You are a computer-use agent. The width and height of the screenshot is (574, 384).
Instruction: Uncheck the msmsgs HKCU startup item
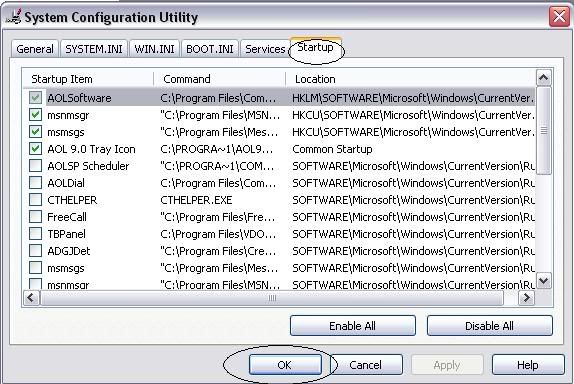coord(36,132)
